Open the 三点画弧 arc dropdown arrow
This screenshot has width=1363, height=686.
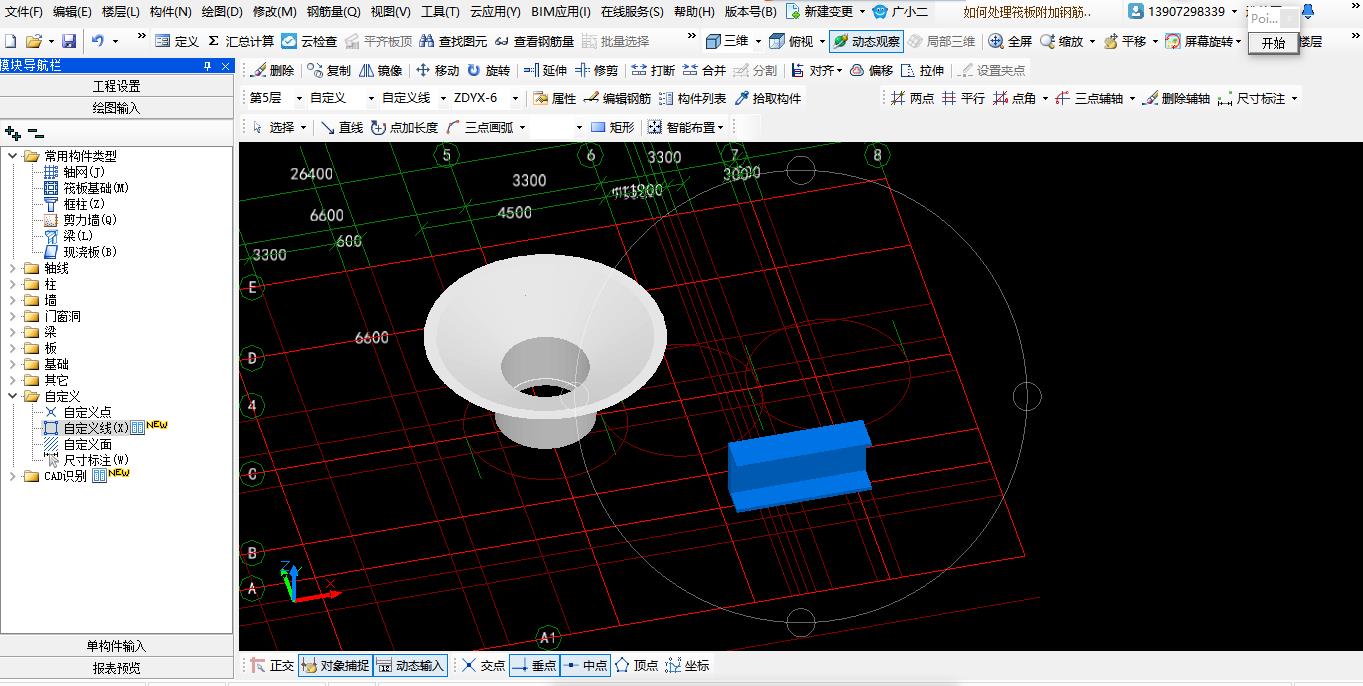(522, 128)
